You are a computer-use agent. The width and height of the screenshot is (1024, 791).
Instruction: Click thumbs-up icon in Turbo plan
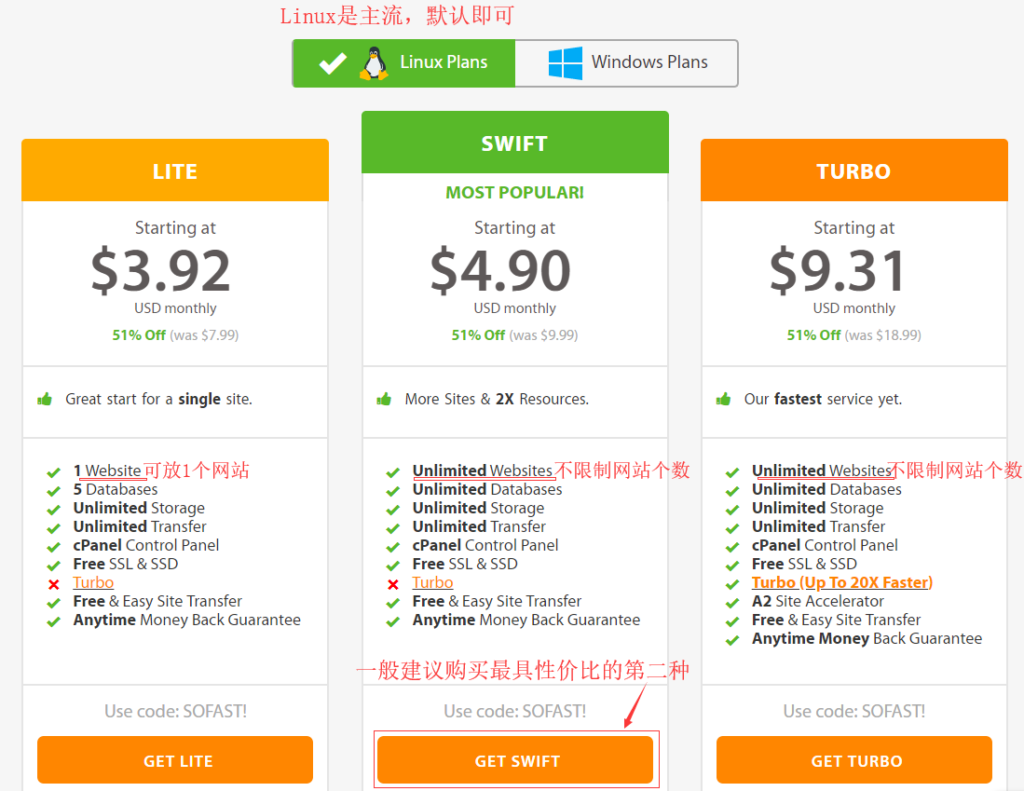[724, 399]
